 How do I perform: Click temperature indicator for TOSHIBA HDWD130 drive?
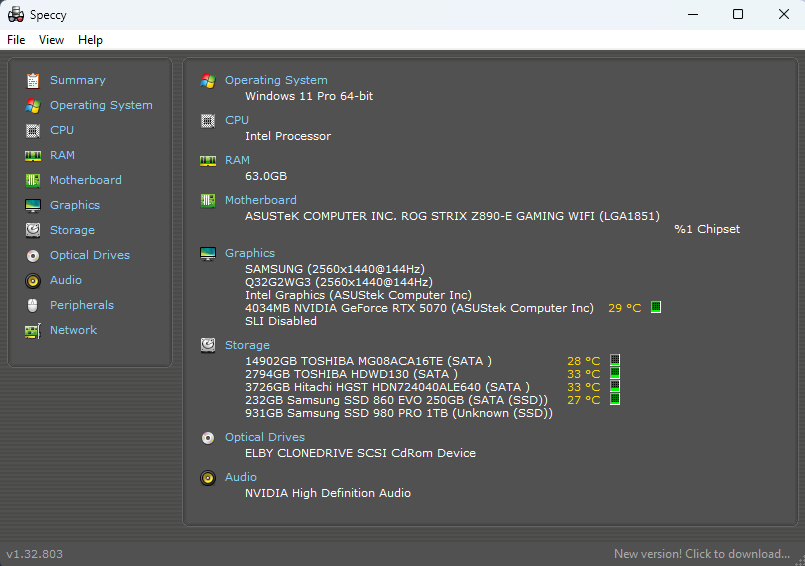(x=615, y=373)
